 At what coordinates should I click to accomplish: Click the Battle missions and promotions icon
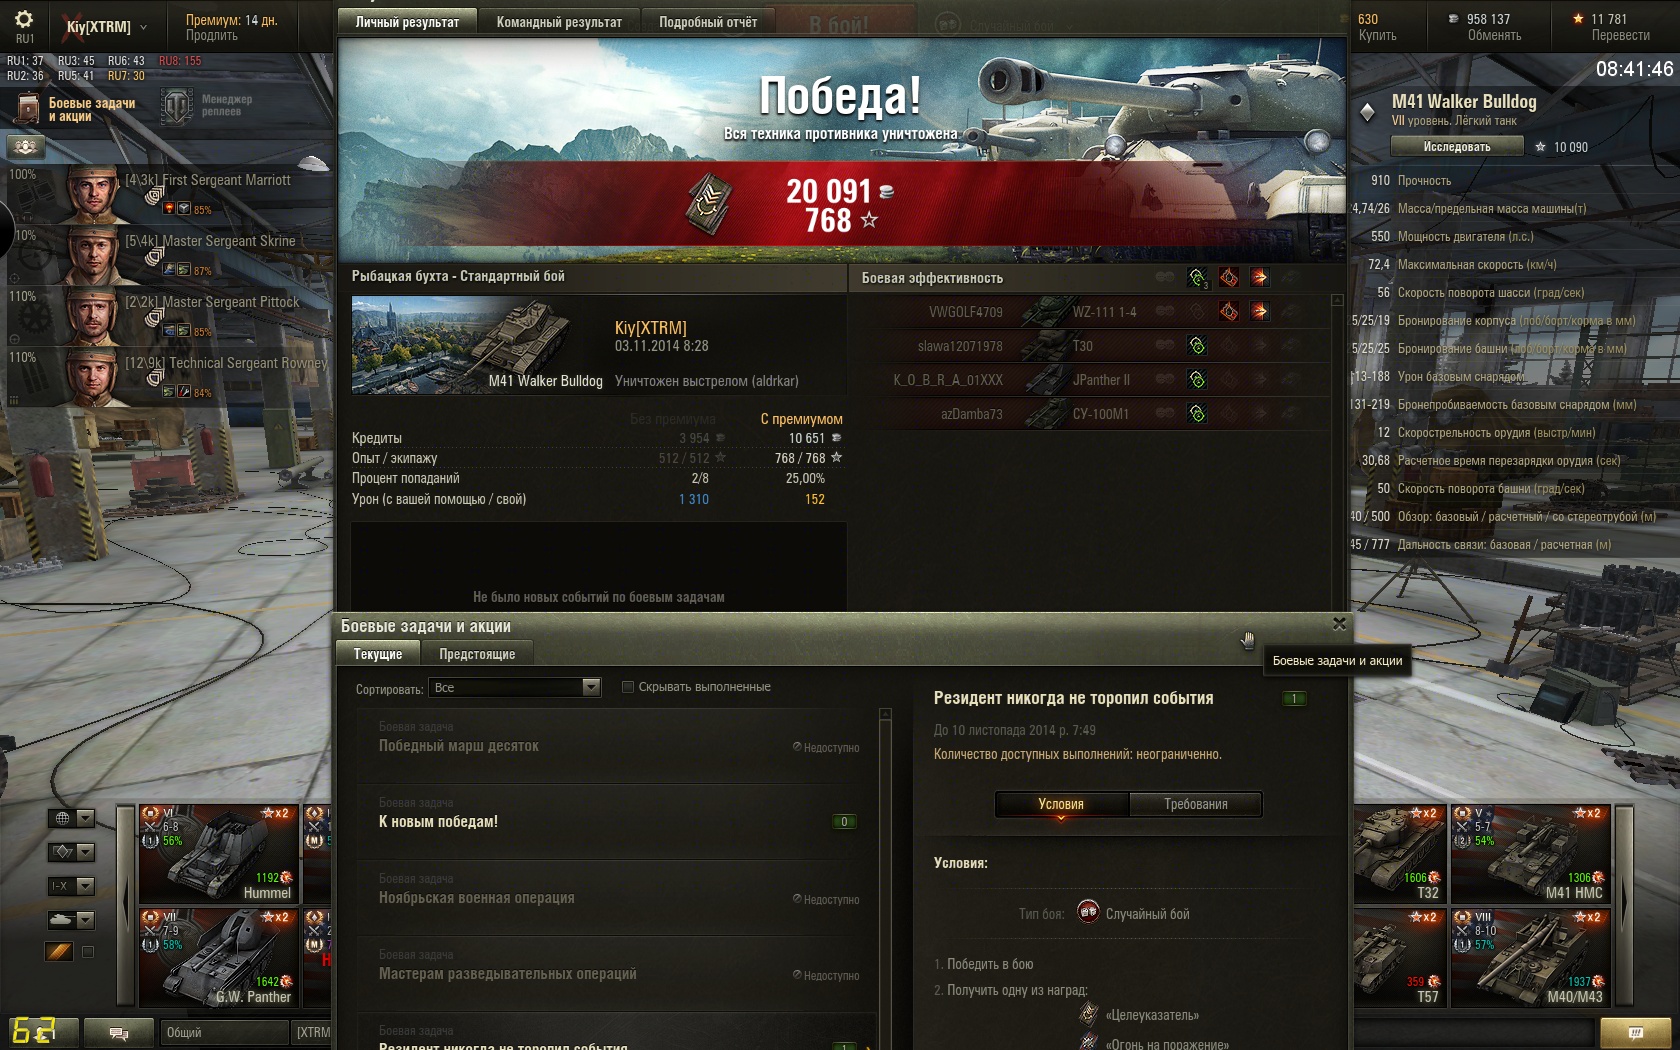click(26, 107)
